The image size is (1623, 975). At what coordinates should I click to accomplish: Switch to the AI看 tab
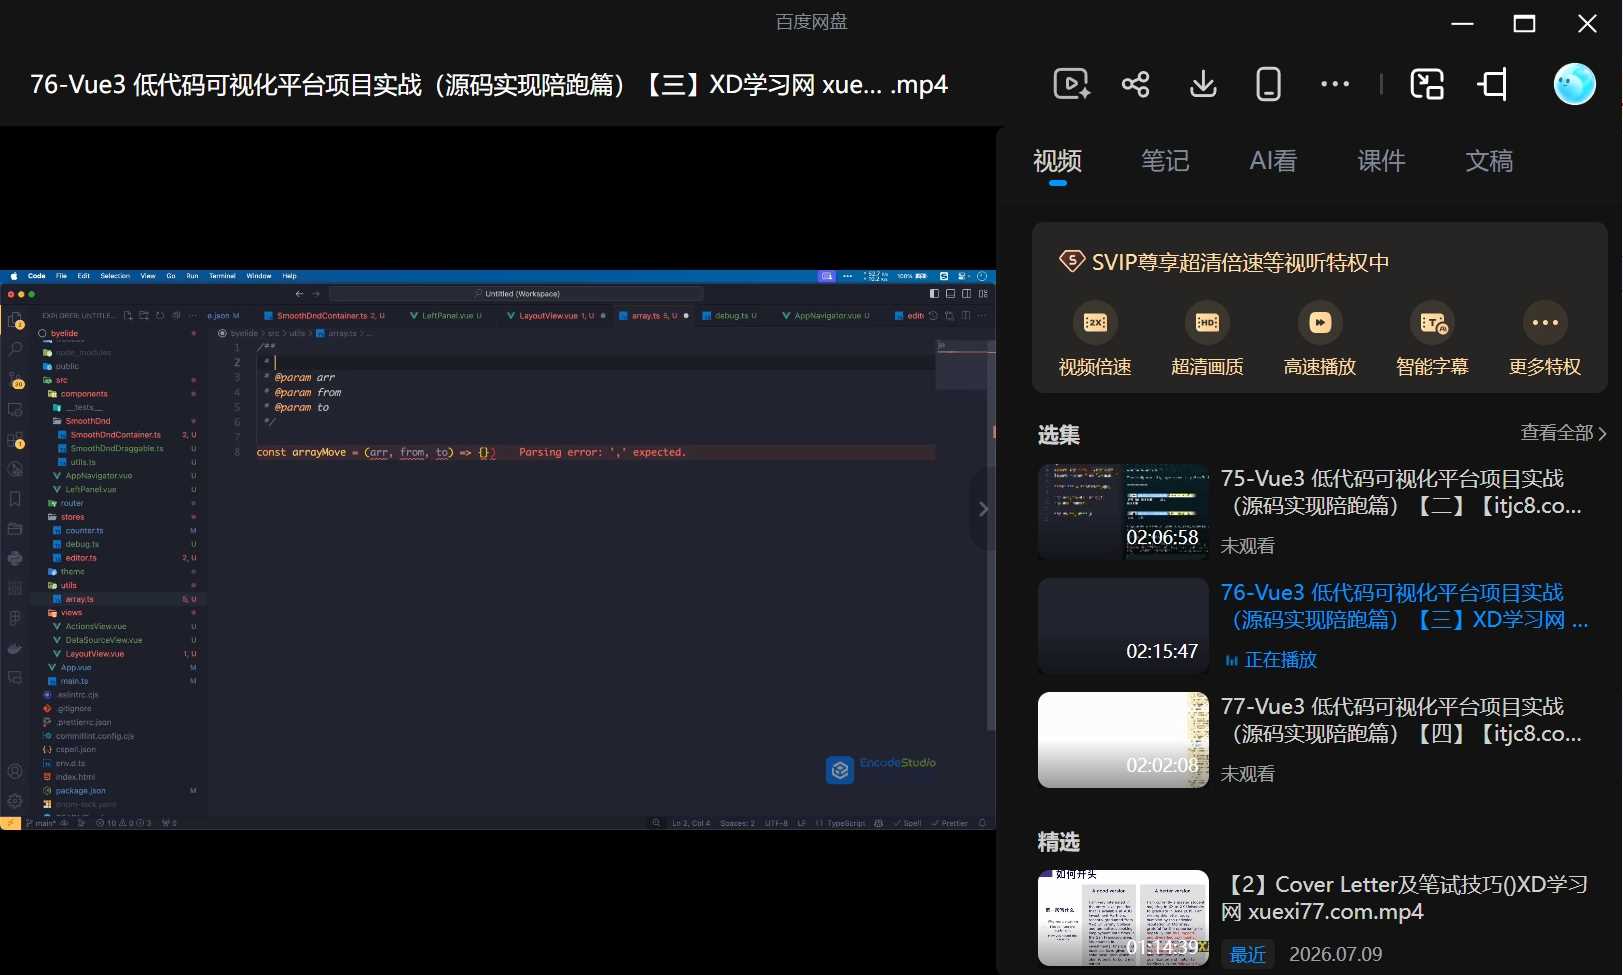point(1273,161)
